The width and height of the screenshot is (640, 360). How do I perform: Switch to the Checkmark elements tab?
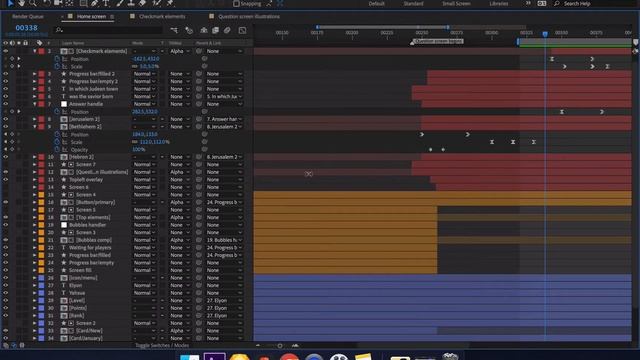[162, 16]
